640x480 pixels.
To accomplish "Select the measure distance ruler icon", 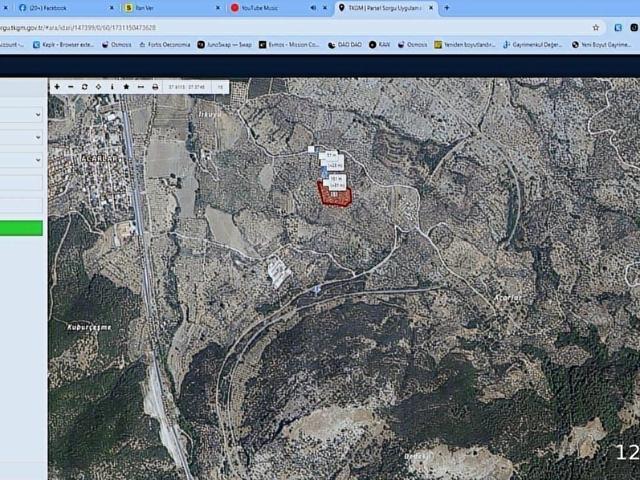I will 140,87.
